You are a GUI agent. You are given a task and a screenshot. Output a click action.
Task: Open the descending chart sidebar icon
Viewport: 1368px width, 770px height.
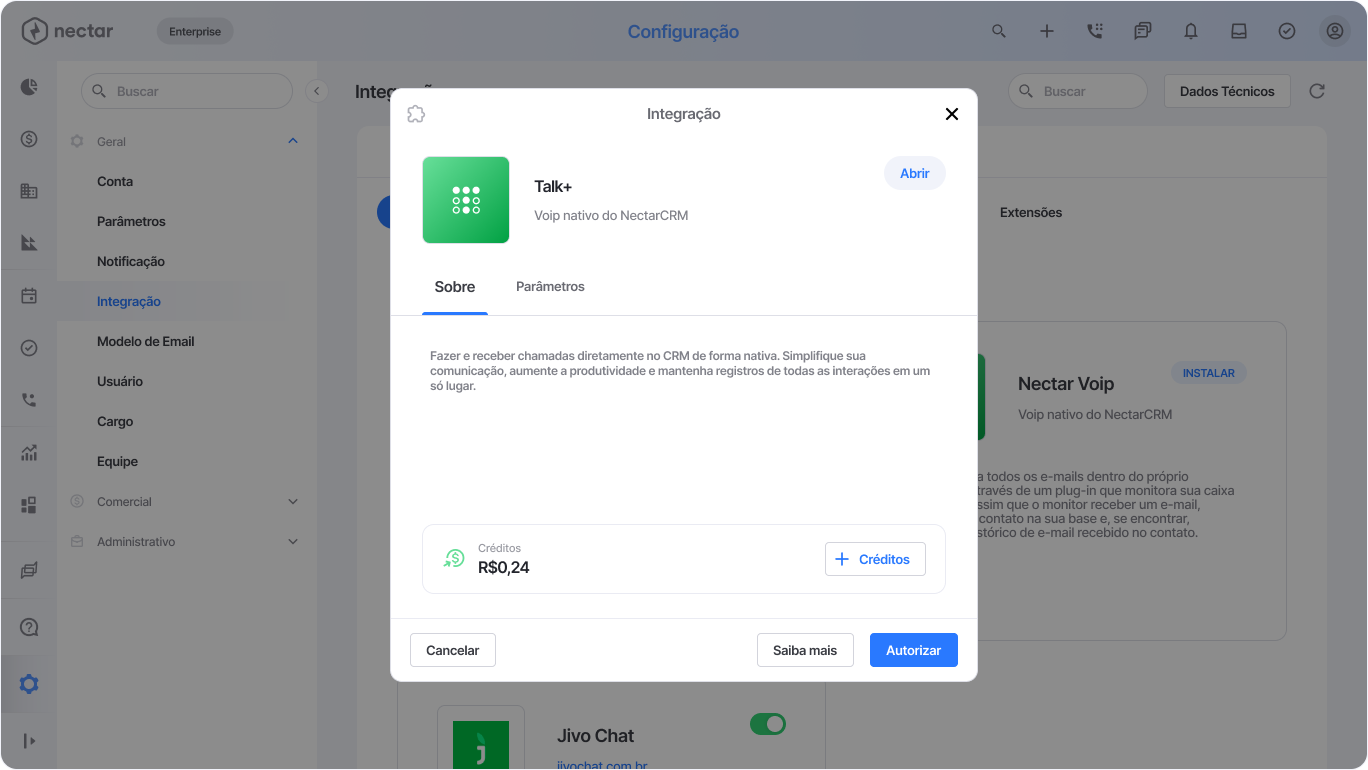pos(29,243)
